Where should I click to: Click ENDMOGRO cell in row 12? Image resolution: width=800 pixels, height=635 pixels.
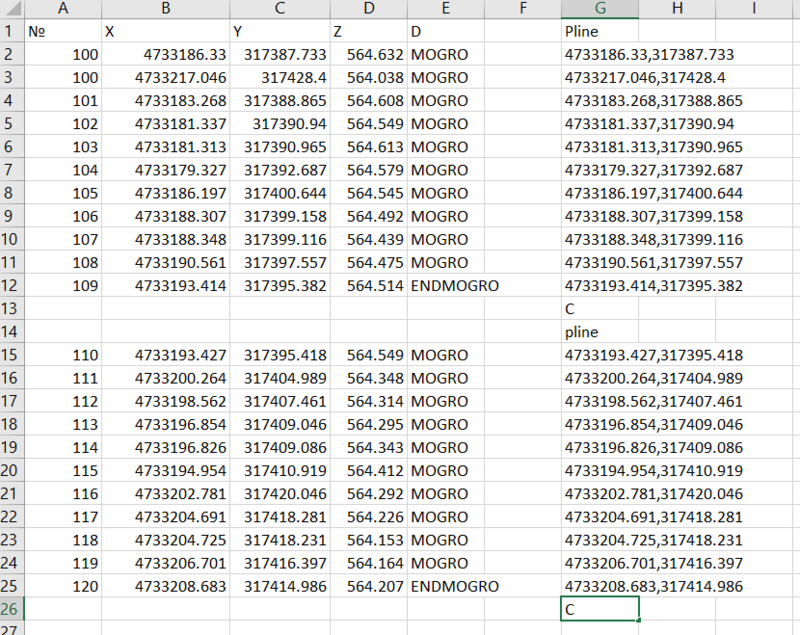coord(455,286)
